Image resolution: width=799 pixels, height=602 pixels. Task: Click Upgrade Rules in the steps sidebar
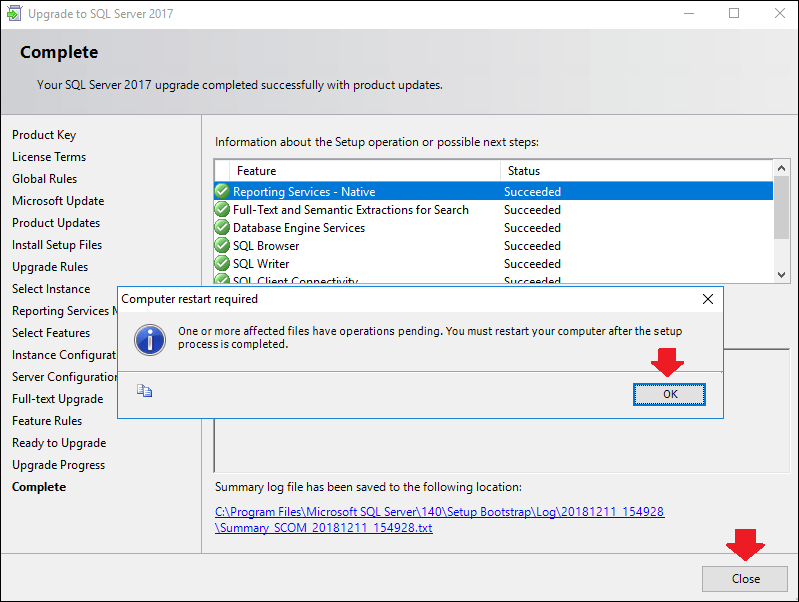(x=50, y=267)
